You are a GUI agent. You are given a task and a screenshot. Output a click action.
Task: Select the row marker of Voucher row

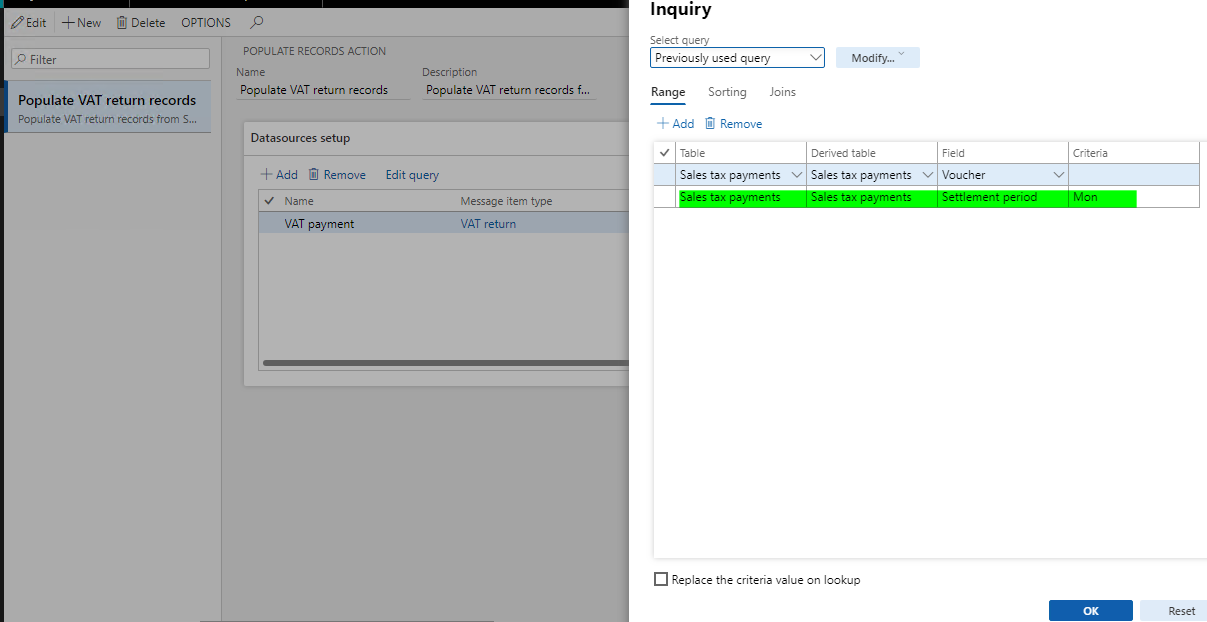665,175
